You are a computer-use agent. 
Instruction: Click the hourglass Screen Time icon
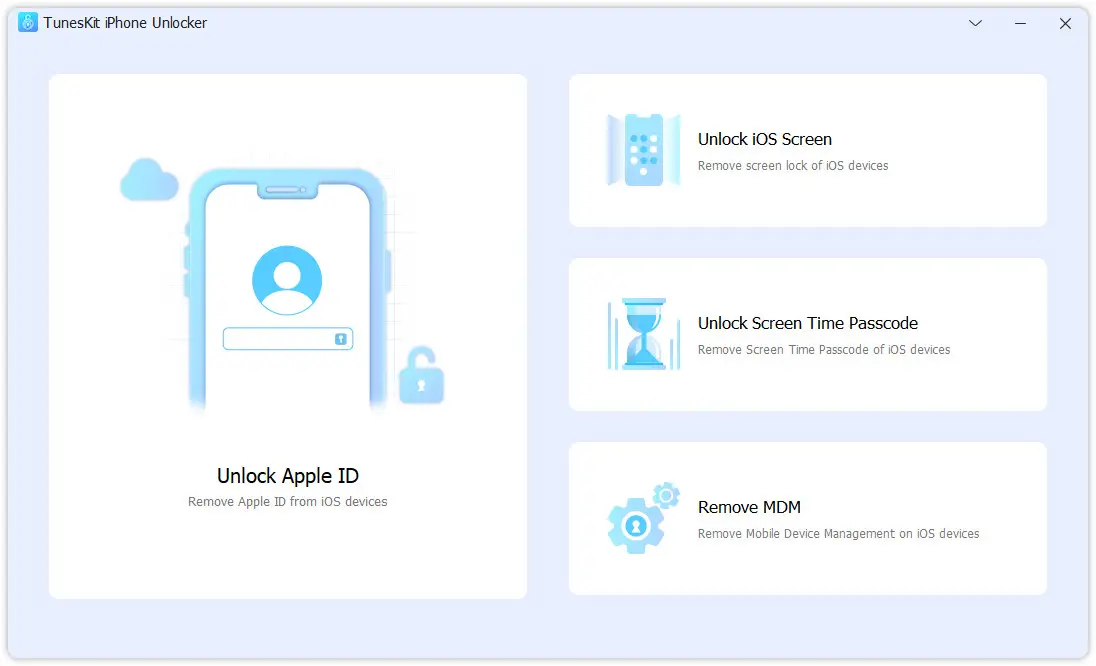[644, 334]
